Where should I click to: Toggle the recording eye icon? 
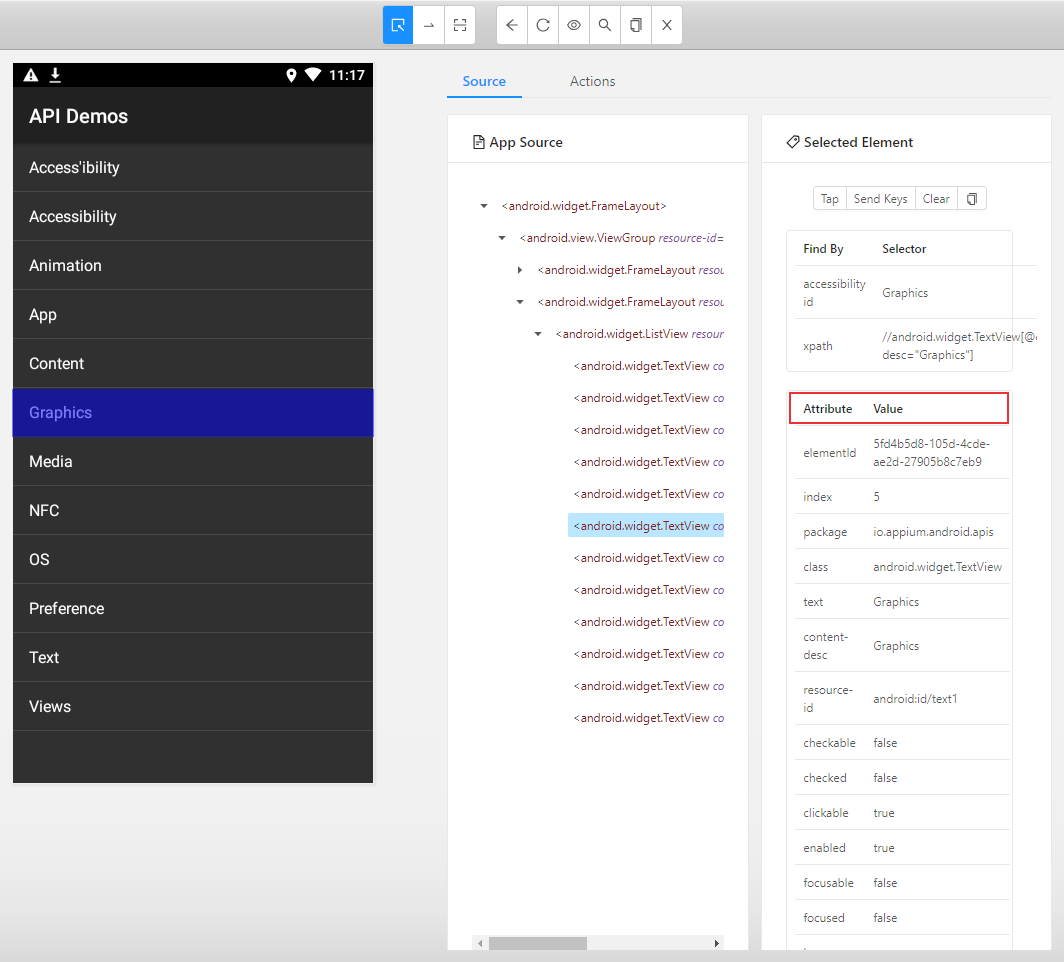pyautogui.click(x=574, y=25)
